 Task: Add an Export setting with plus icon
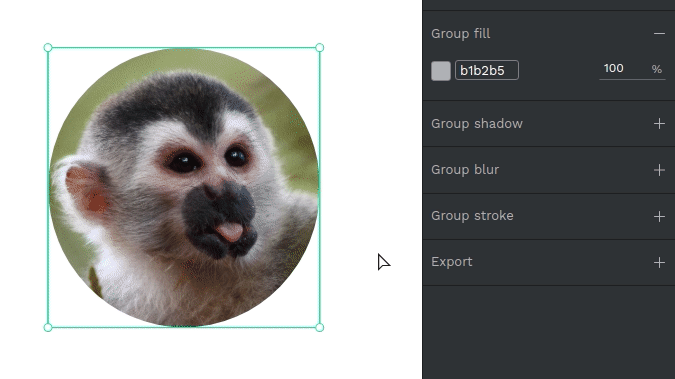[659, 262]
